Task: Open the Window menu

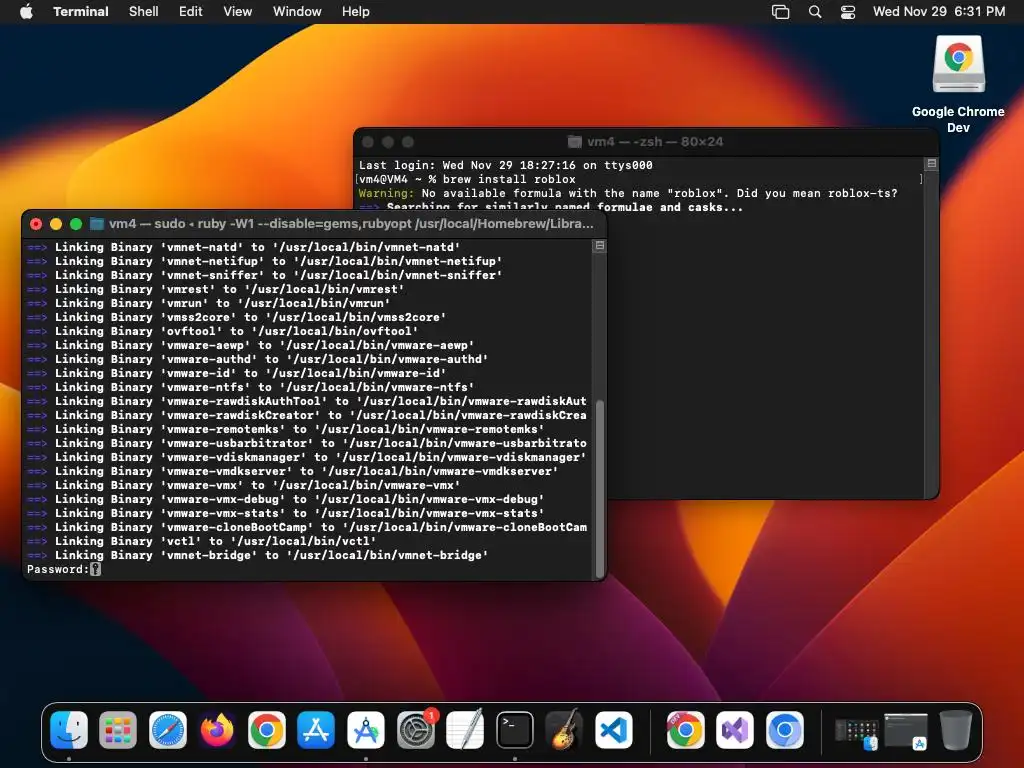Action: pyautogui.click(x=296, y=11)
